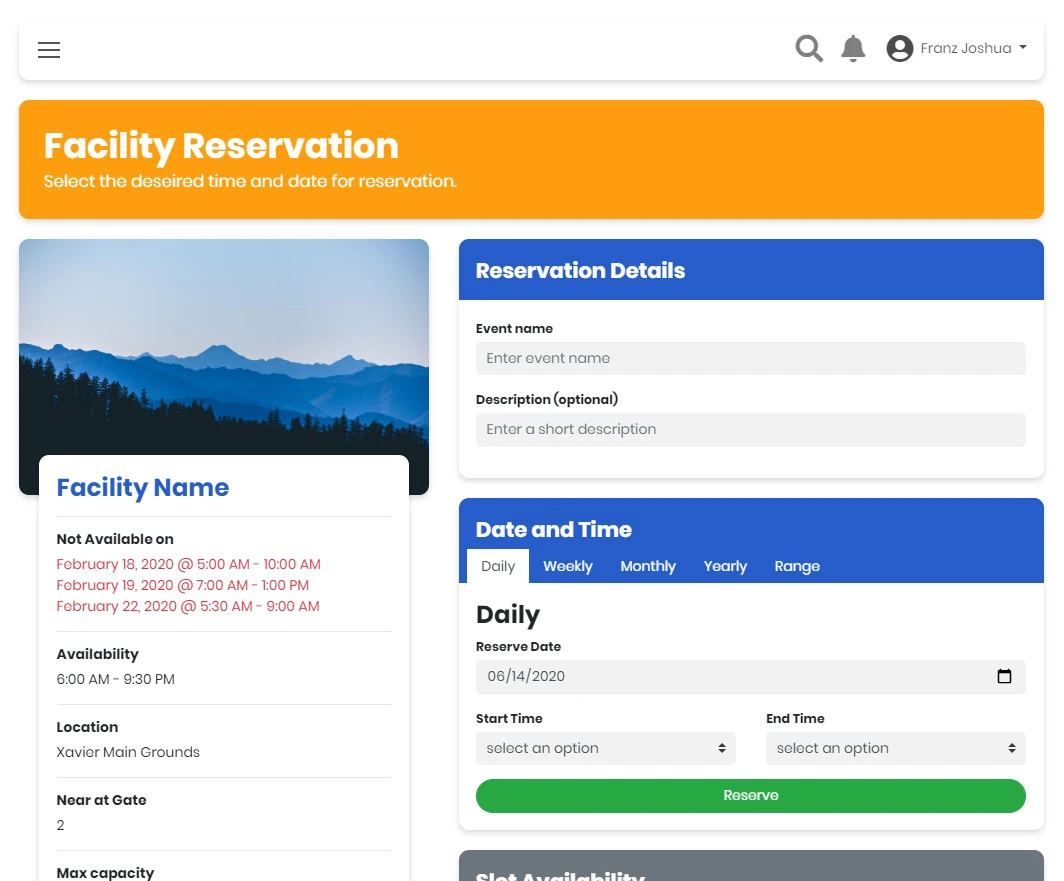1064x881 pixels.
Task: Click the Slot Availability panel header
Action: coord(750,868)
